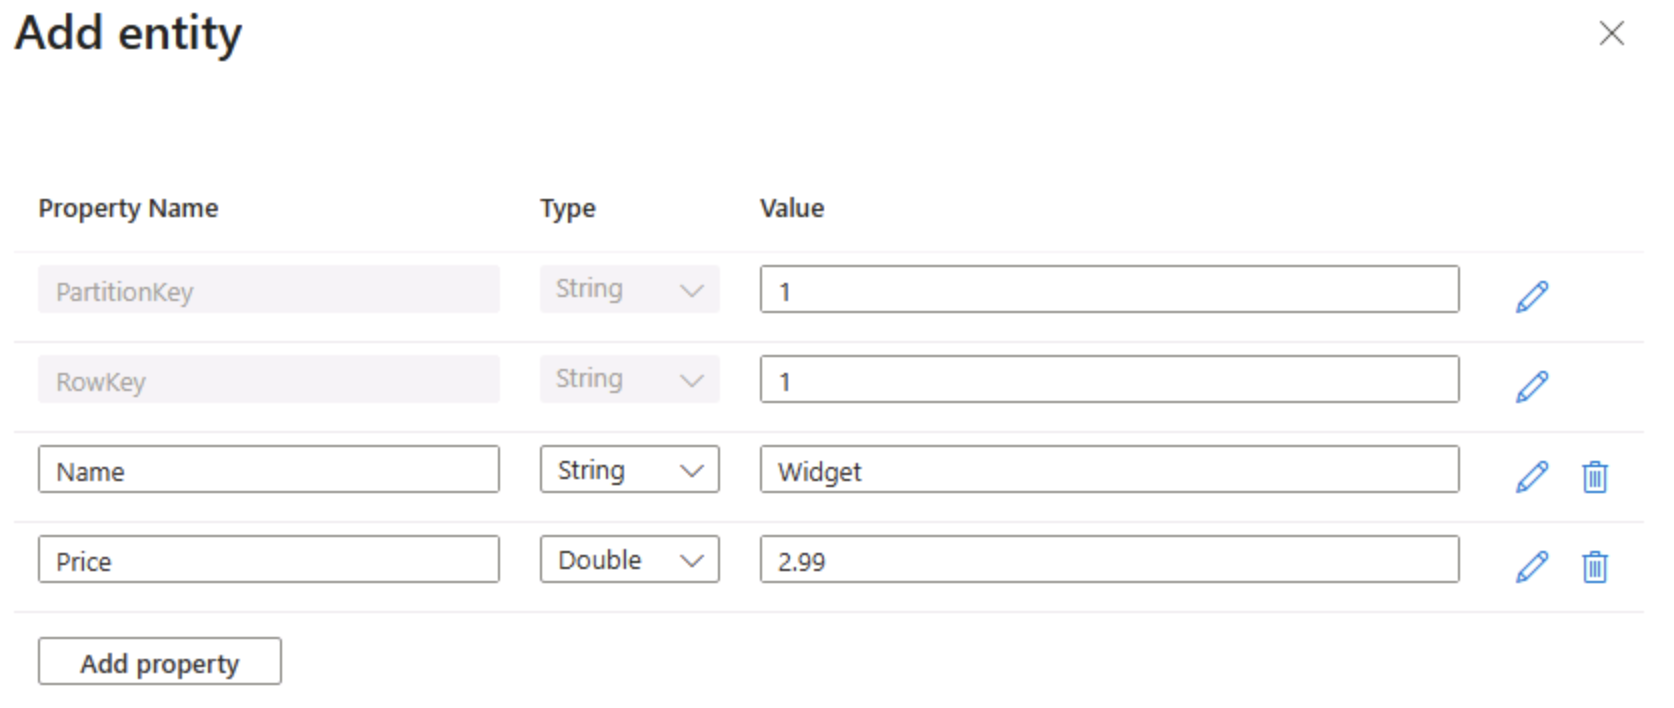Click the 2.99 value text box
The width and height of the screenshot is (1674, 708).
point(1108,561)
